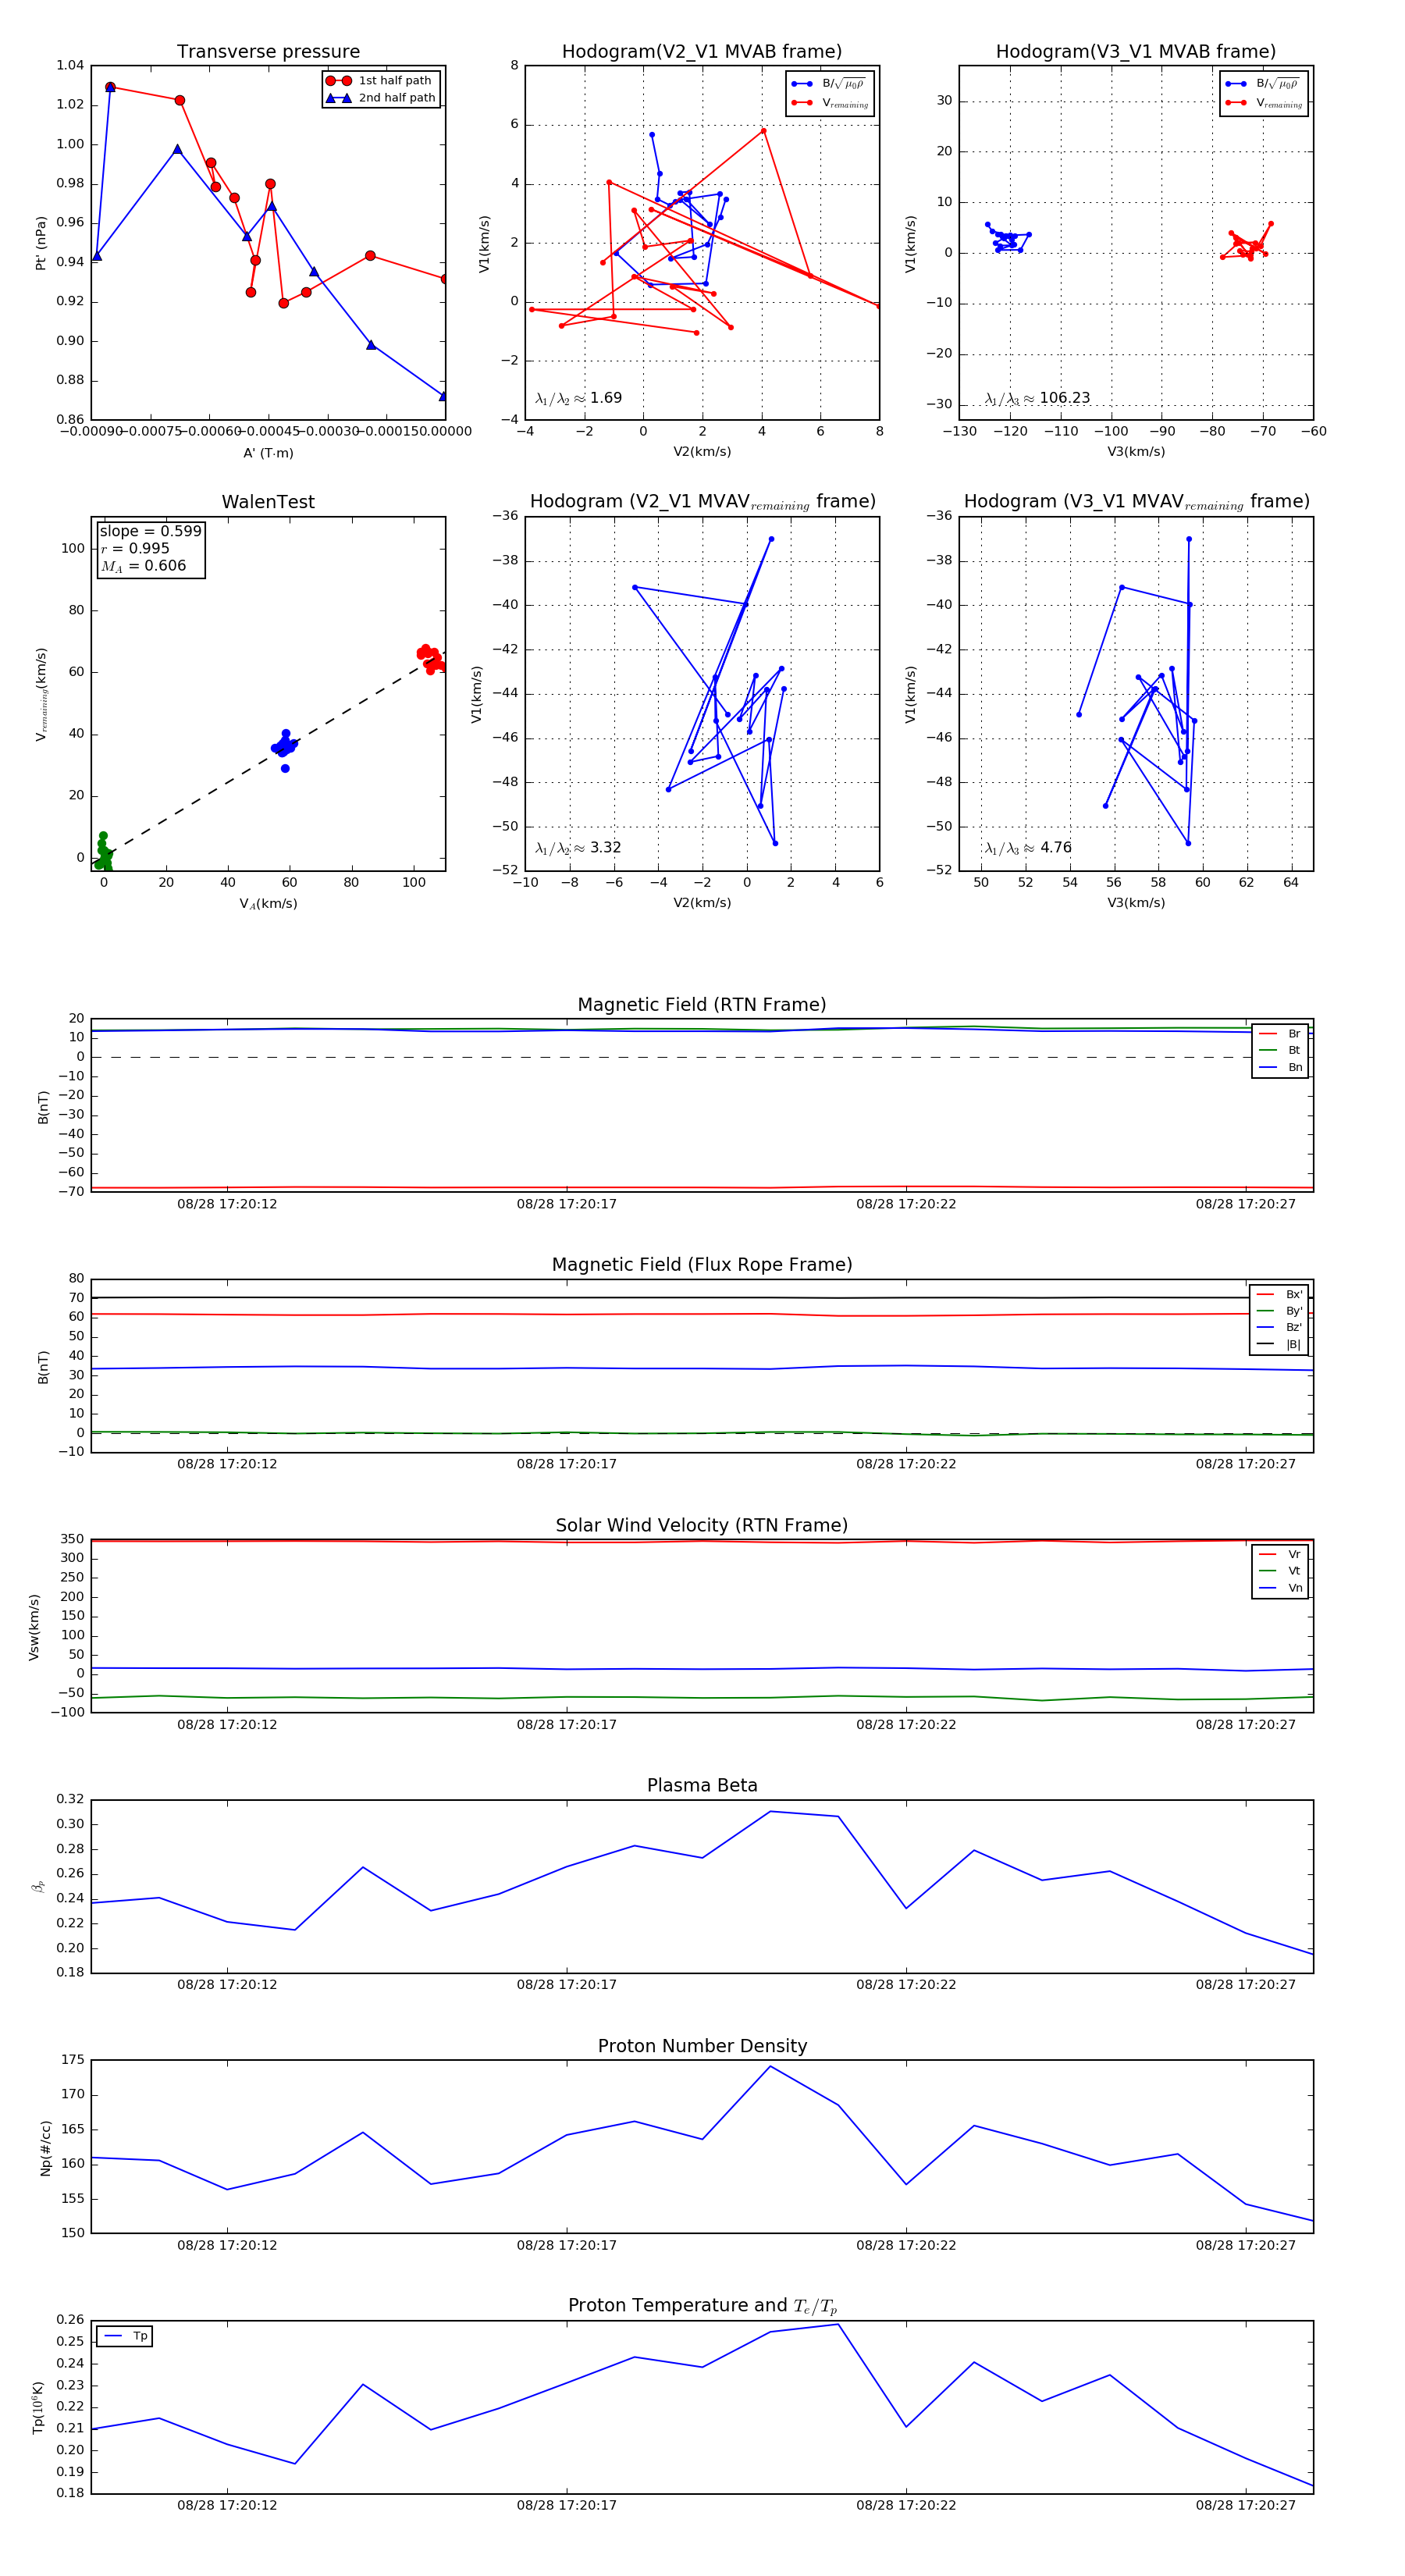Viewport: 1405px width, 2576px height.
Task: Click the 'Hodogram(V2_V1 MVAB frame)' title
Action: [702, 52]
